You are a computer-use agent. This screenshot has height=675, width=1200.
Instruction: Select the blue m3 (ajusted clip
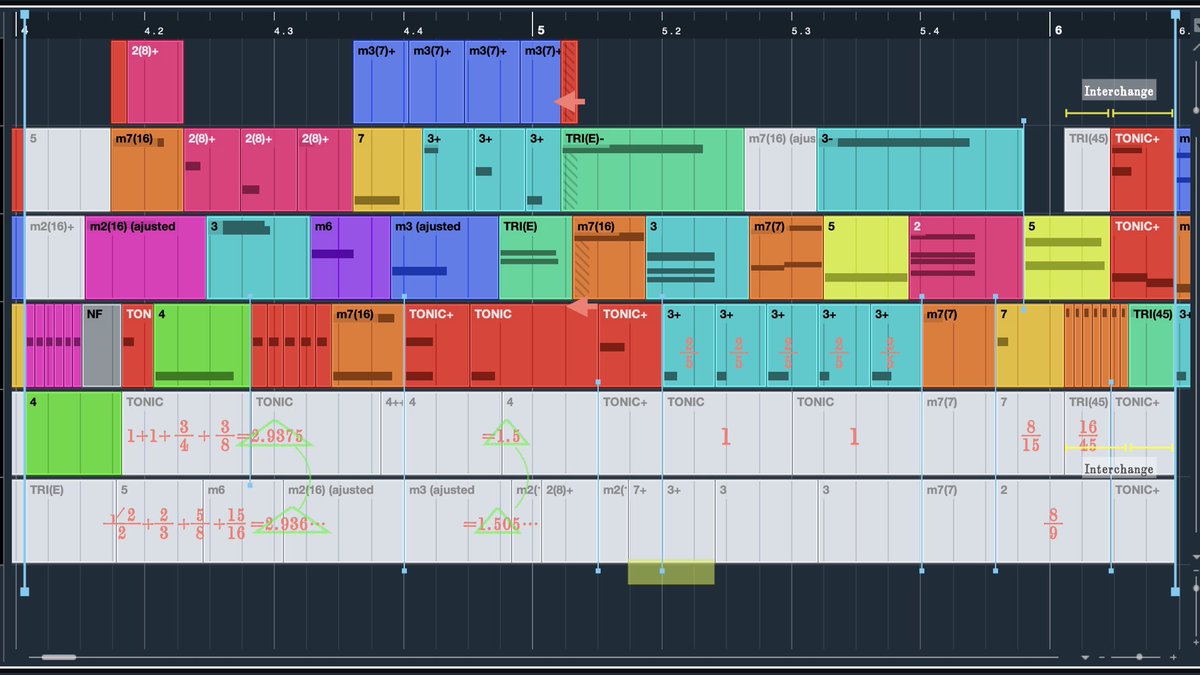point(444,258)
